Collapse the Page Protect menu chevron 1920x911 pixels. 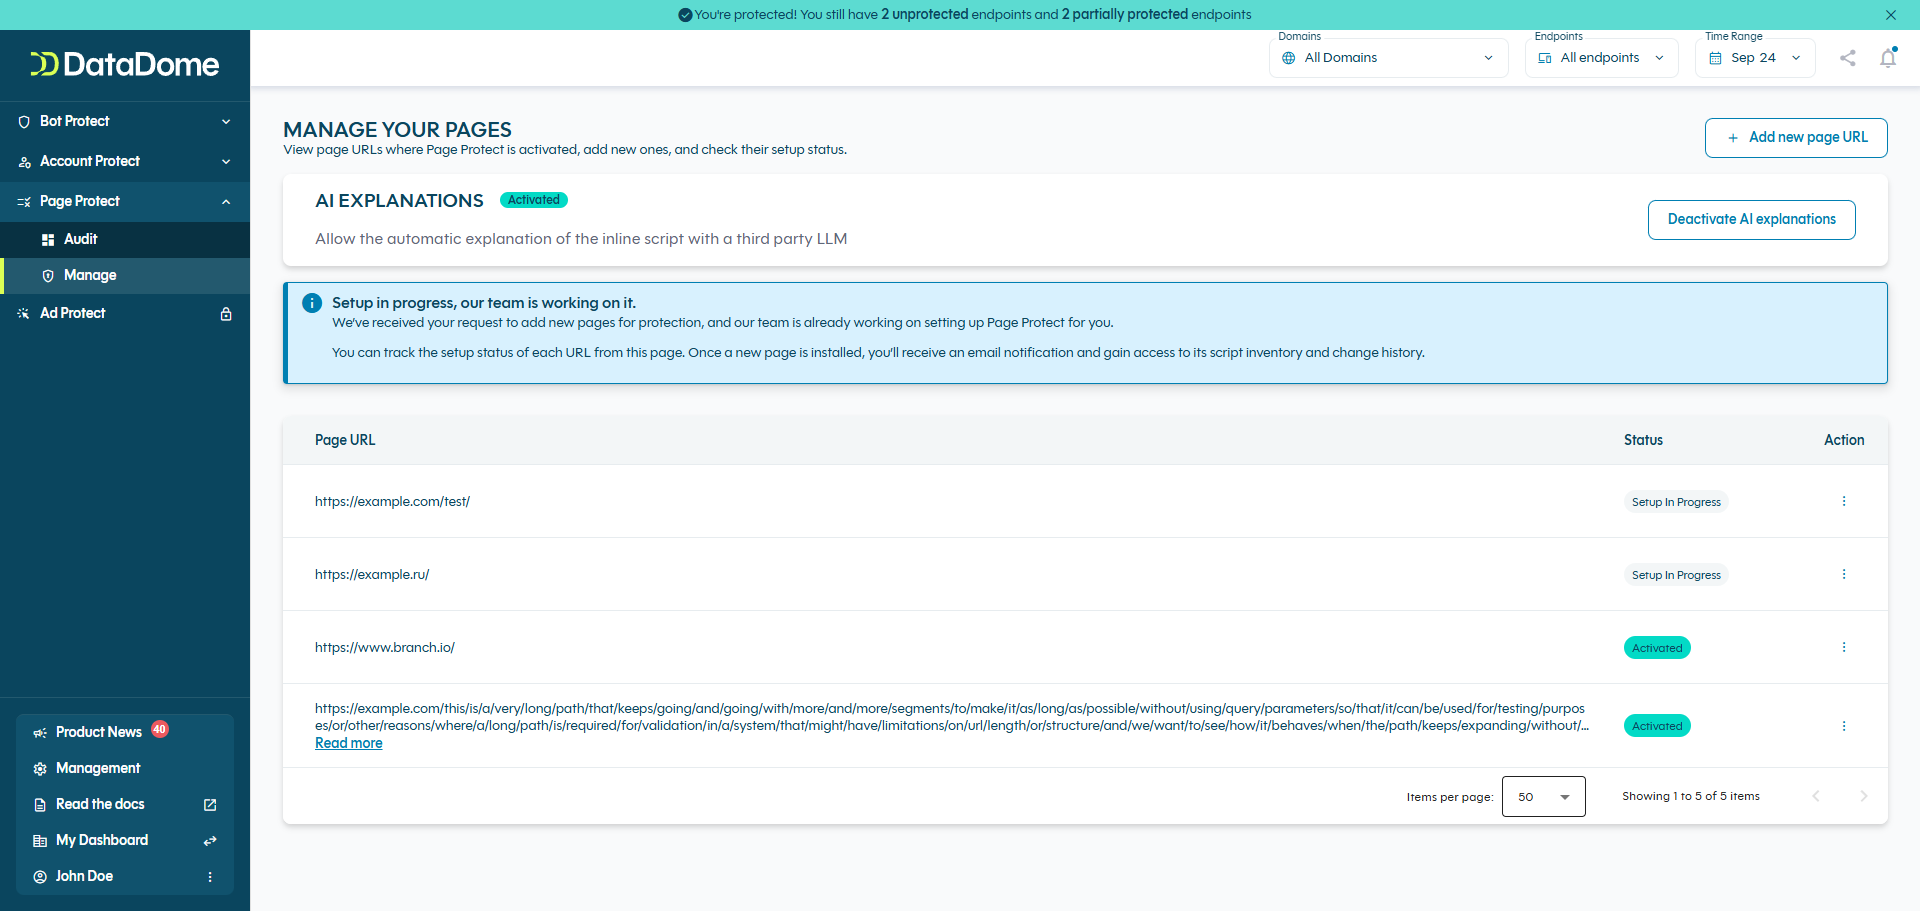(226, 201)
